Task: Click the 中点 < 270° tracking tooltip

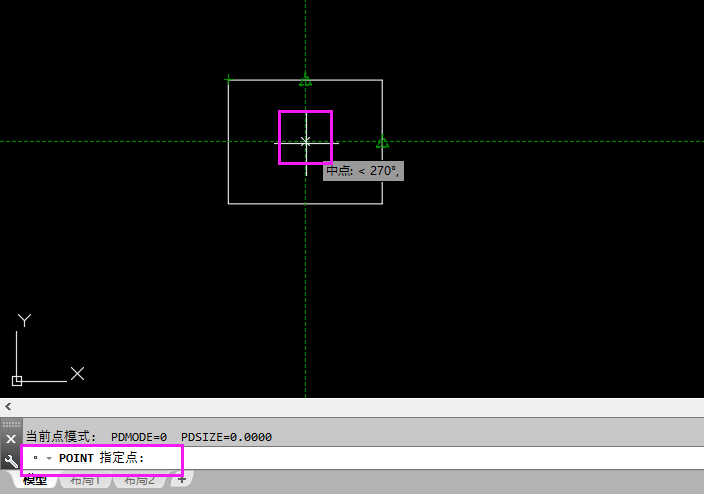Action: pyautogui.click(x=363, y=171)
